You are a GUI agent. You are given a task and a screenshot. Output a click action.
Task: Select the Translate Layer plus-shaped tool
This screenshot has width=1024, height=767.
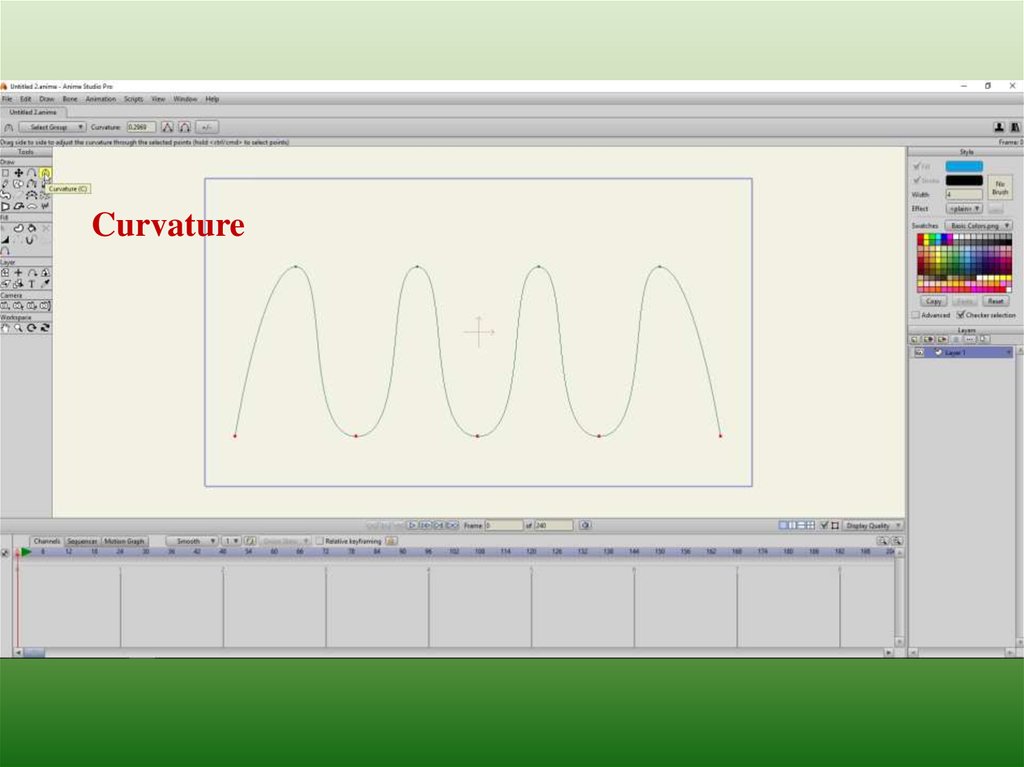click(18, 272)
